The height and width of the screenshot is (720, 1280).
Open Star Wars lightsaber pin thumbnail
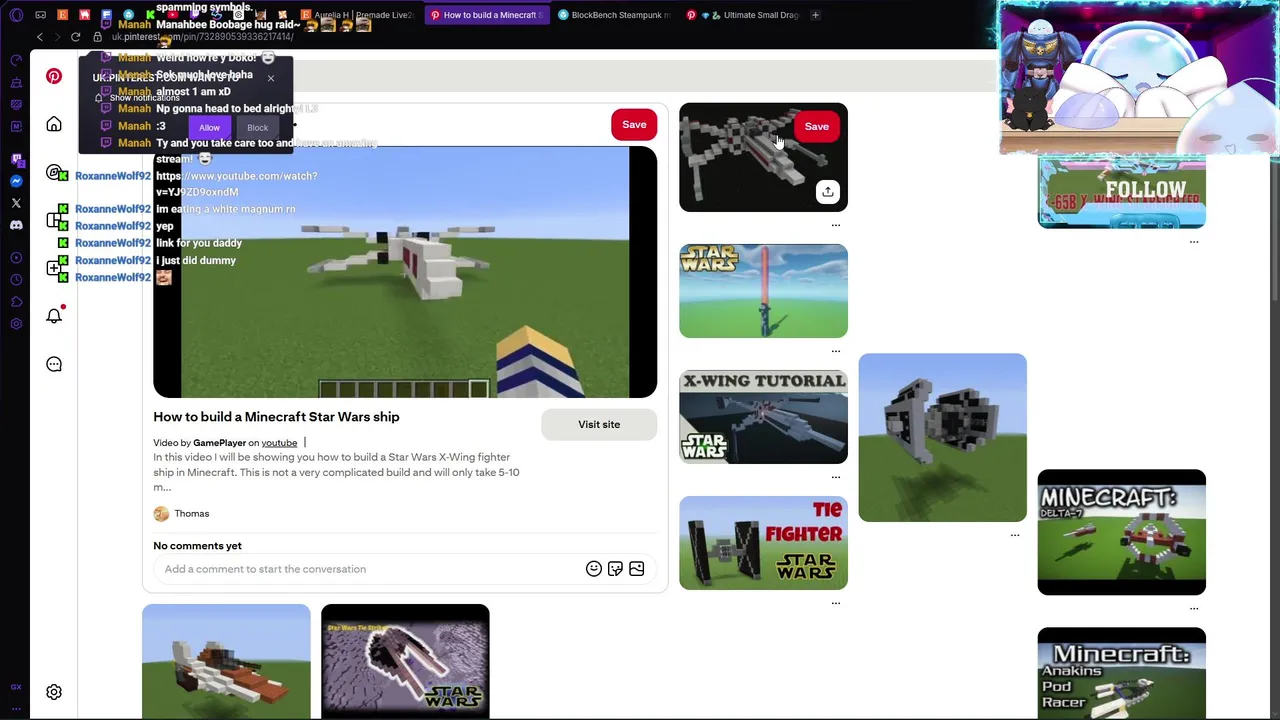(x=763, y=291)
